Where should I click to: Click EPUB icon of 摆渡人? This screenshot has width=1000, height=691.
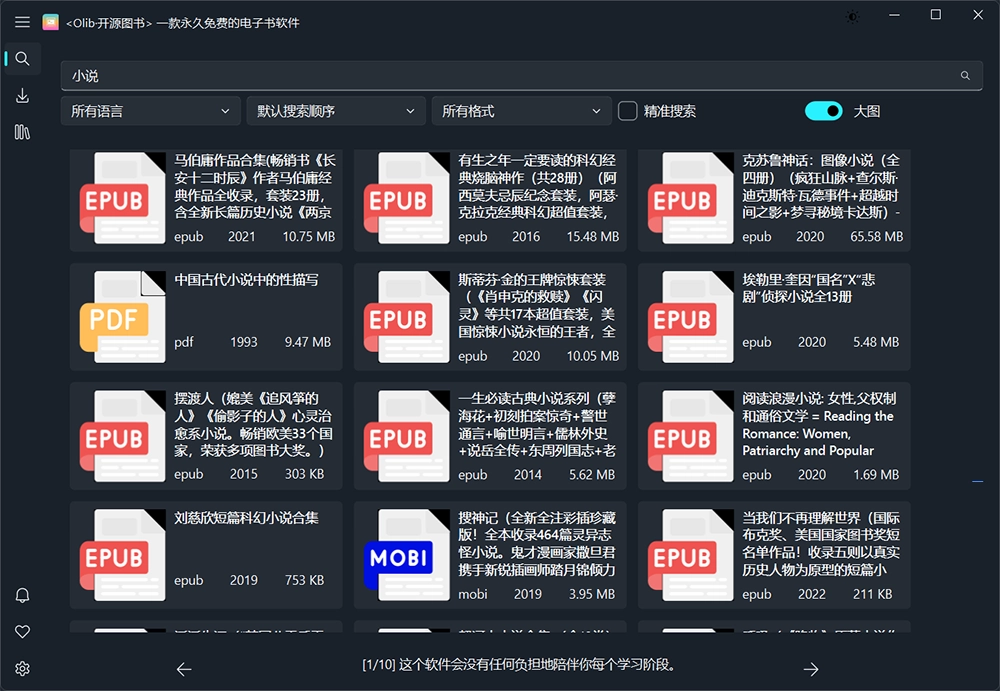click(122, 436)
